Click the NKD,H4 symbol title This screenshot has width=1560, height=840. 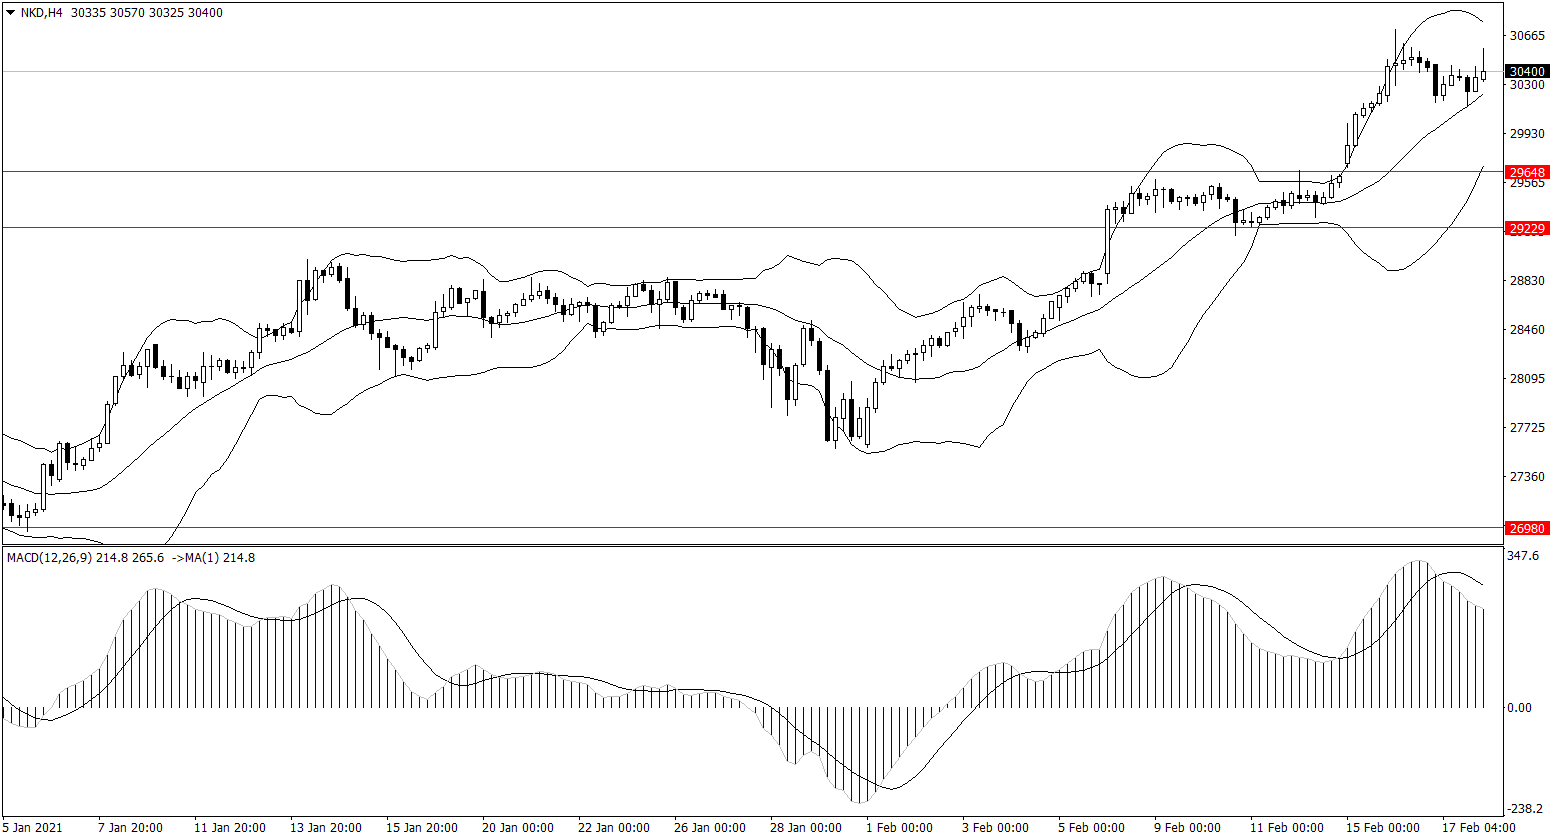(43, 13)
